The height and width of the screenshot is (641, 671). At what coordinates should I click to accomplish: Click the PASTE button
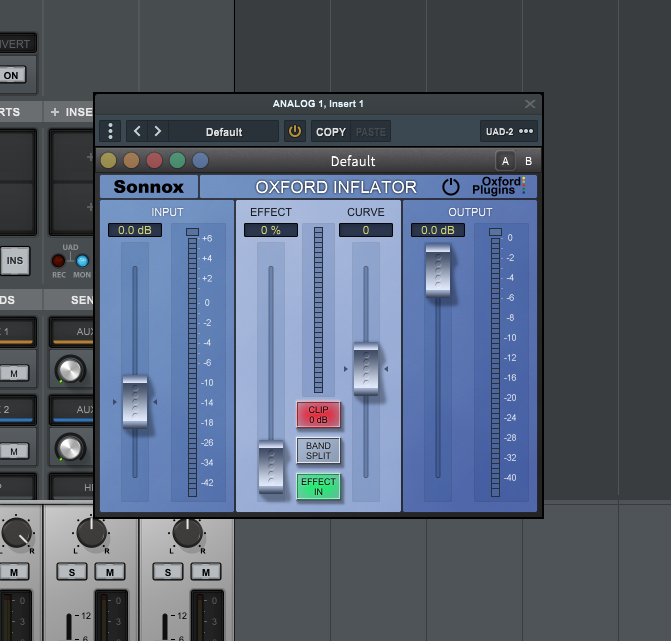[x=371, y=132]
